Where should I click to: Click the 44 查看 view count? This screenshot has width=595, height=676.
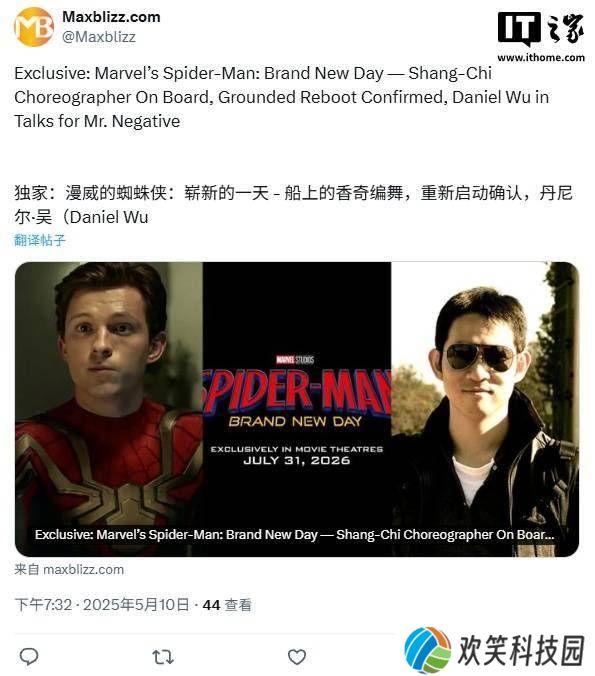[227, 604]
